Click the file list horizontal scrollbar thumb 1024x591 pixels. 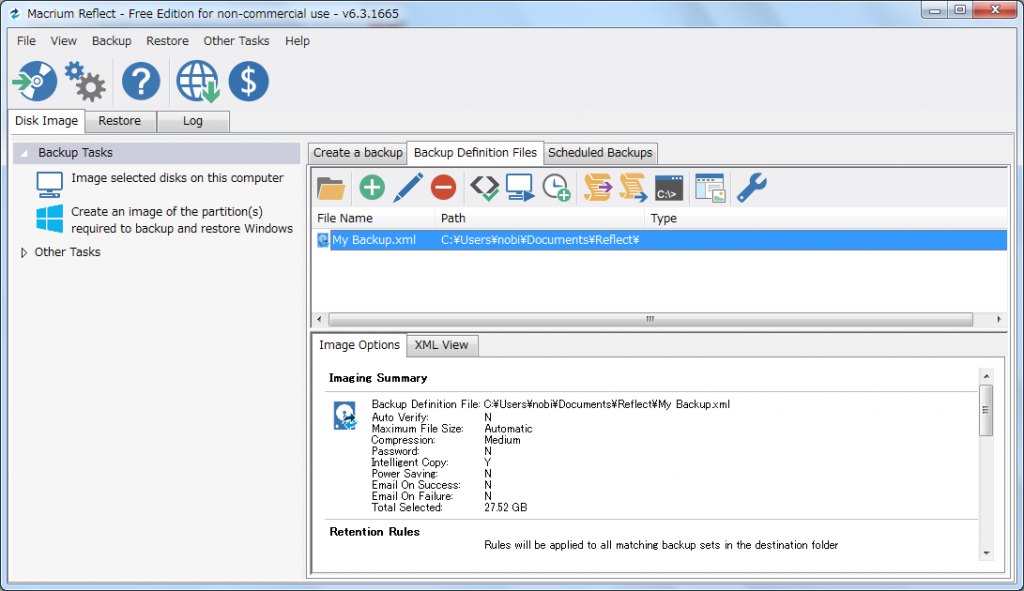[650, 319]
